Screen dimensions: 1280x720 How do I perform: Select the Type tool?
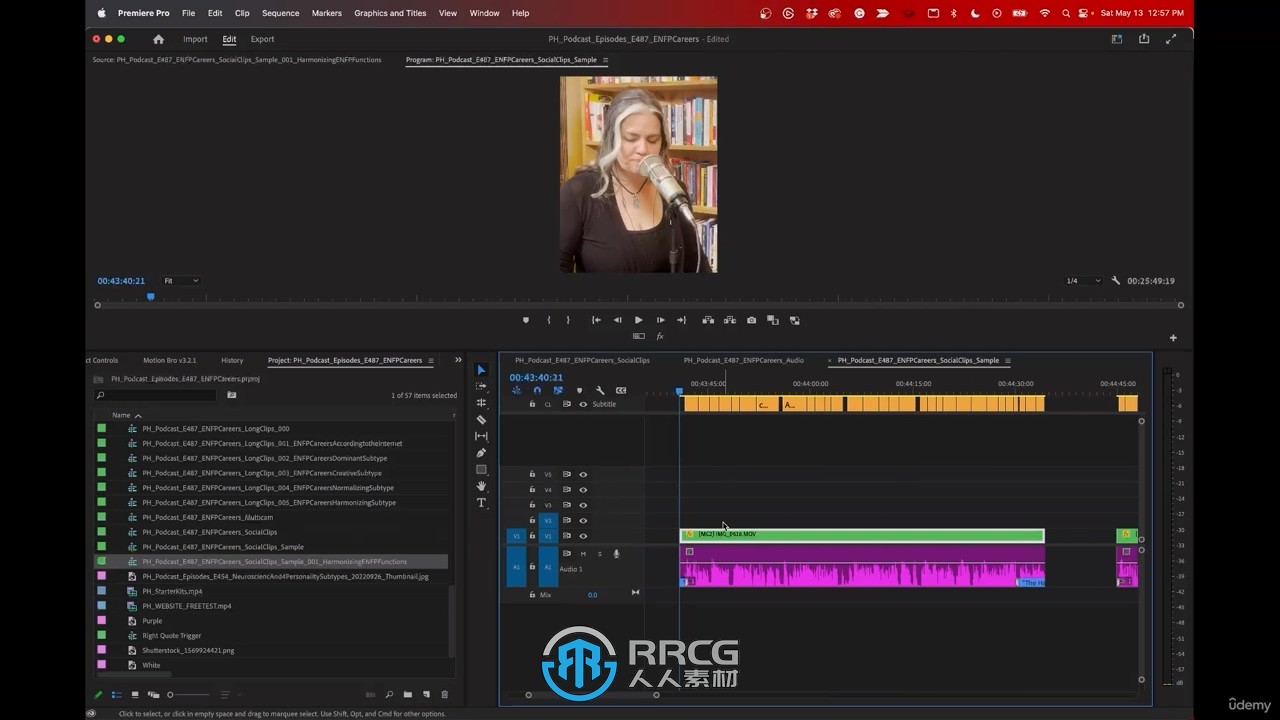pyautogui.click(x=481, y=503)
